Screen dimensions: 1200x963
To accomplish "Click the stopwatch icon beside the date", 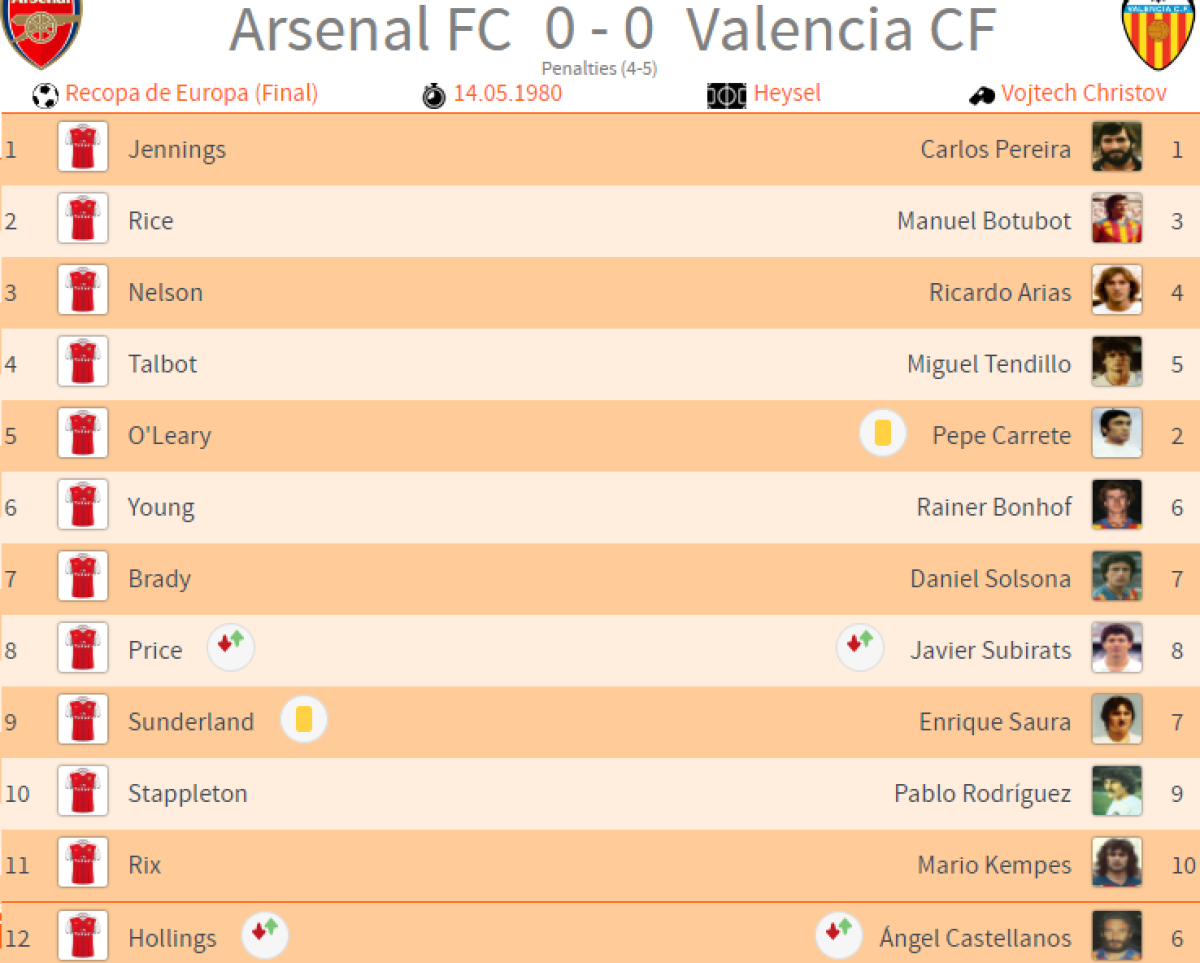I will point(434,96).
